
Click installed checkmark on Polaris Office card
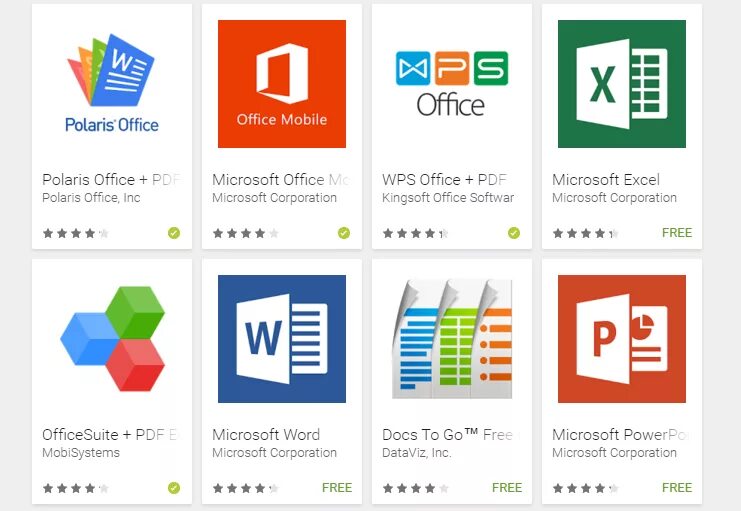tap(174, 233)
